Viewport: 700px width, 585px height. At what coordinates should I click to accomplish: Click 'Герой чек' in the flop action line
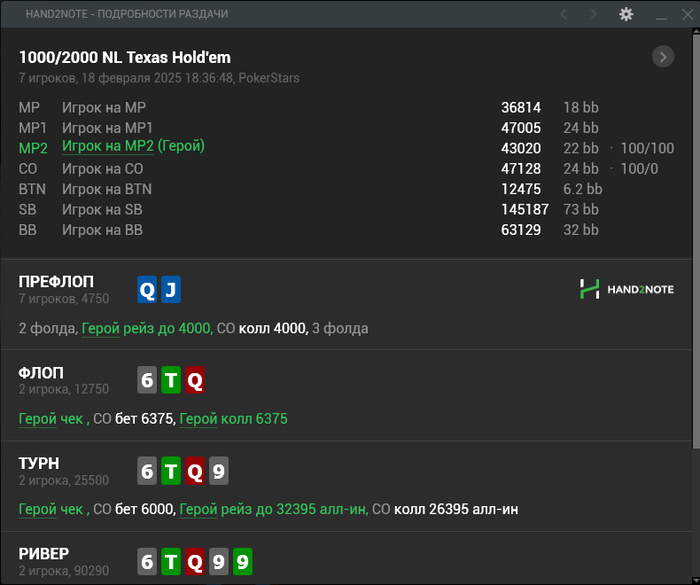click(51, 419)
